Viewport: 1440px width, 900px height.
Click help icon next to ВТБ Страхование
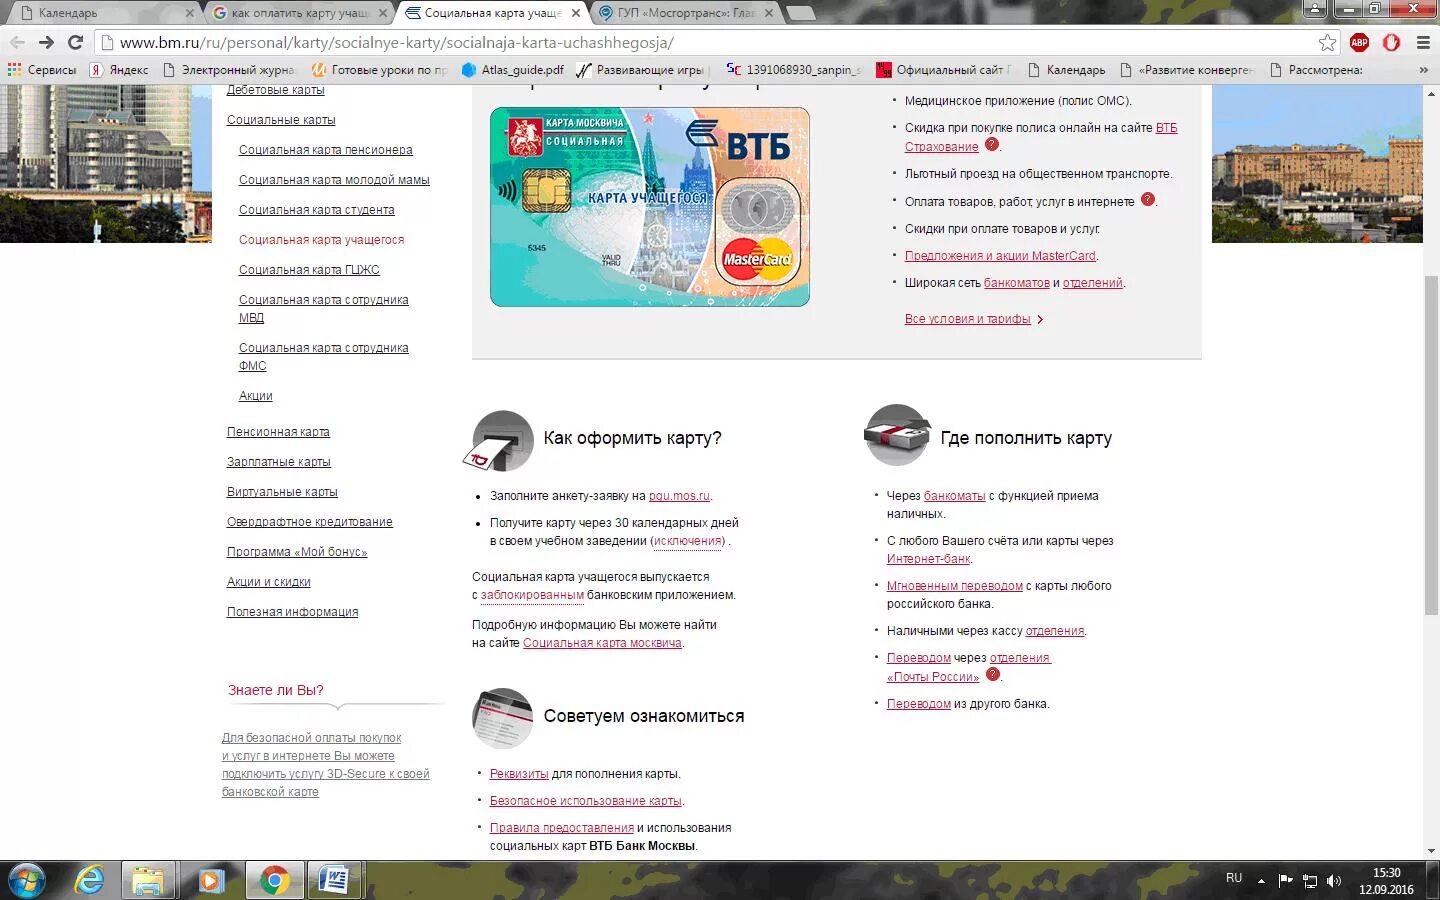[992, 144]
